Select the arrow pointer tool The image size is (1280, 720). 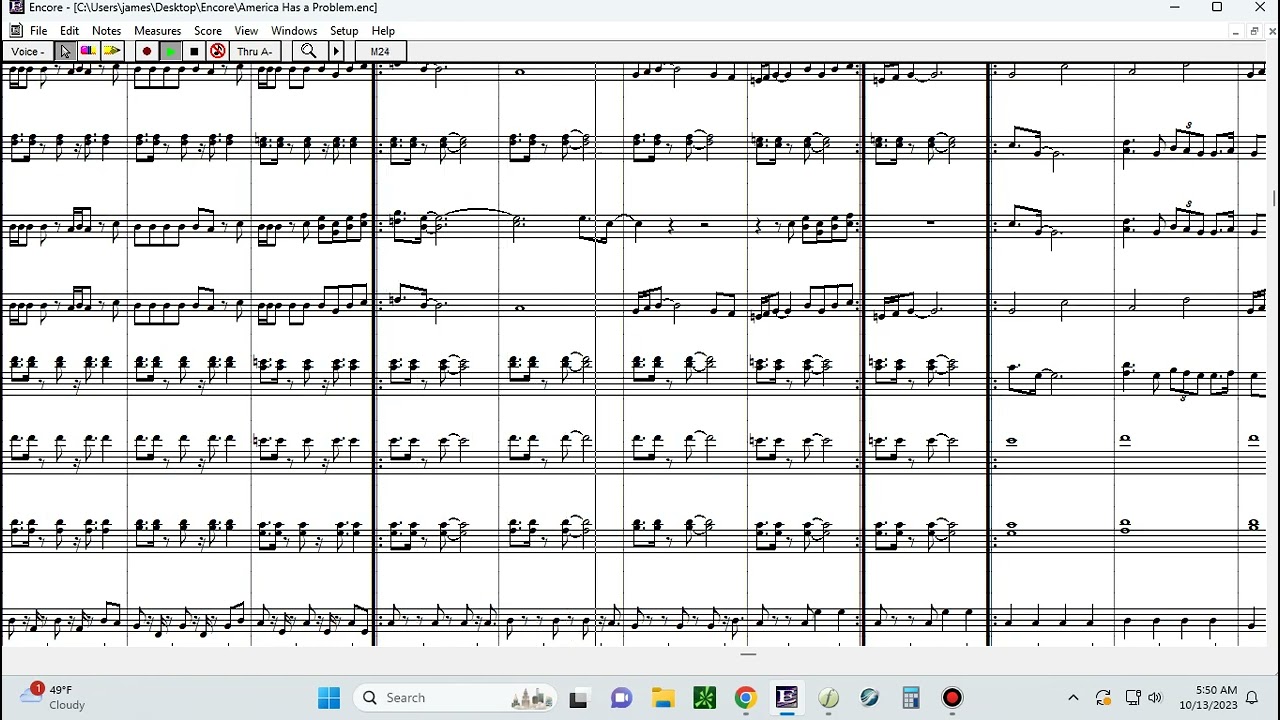(65, 51)
